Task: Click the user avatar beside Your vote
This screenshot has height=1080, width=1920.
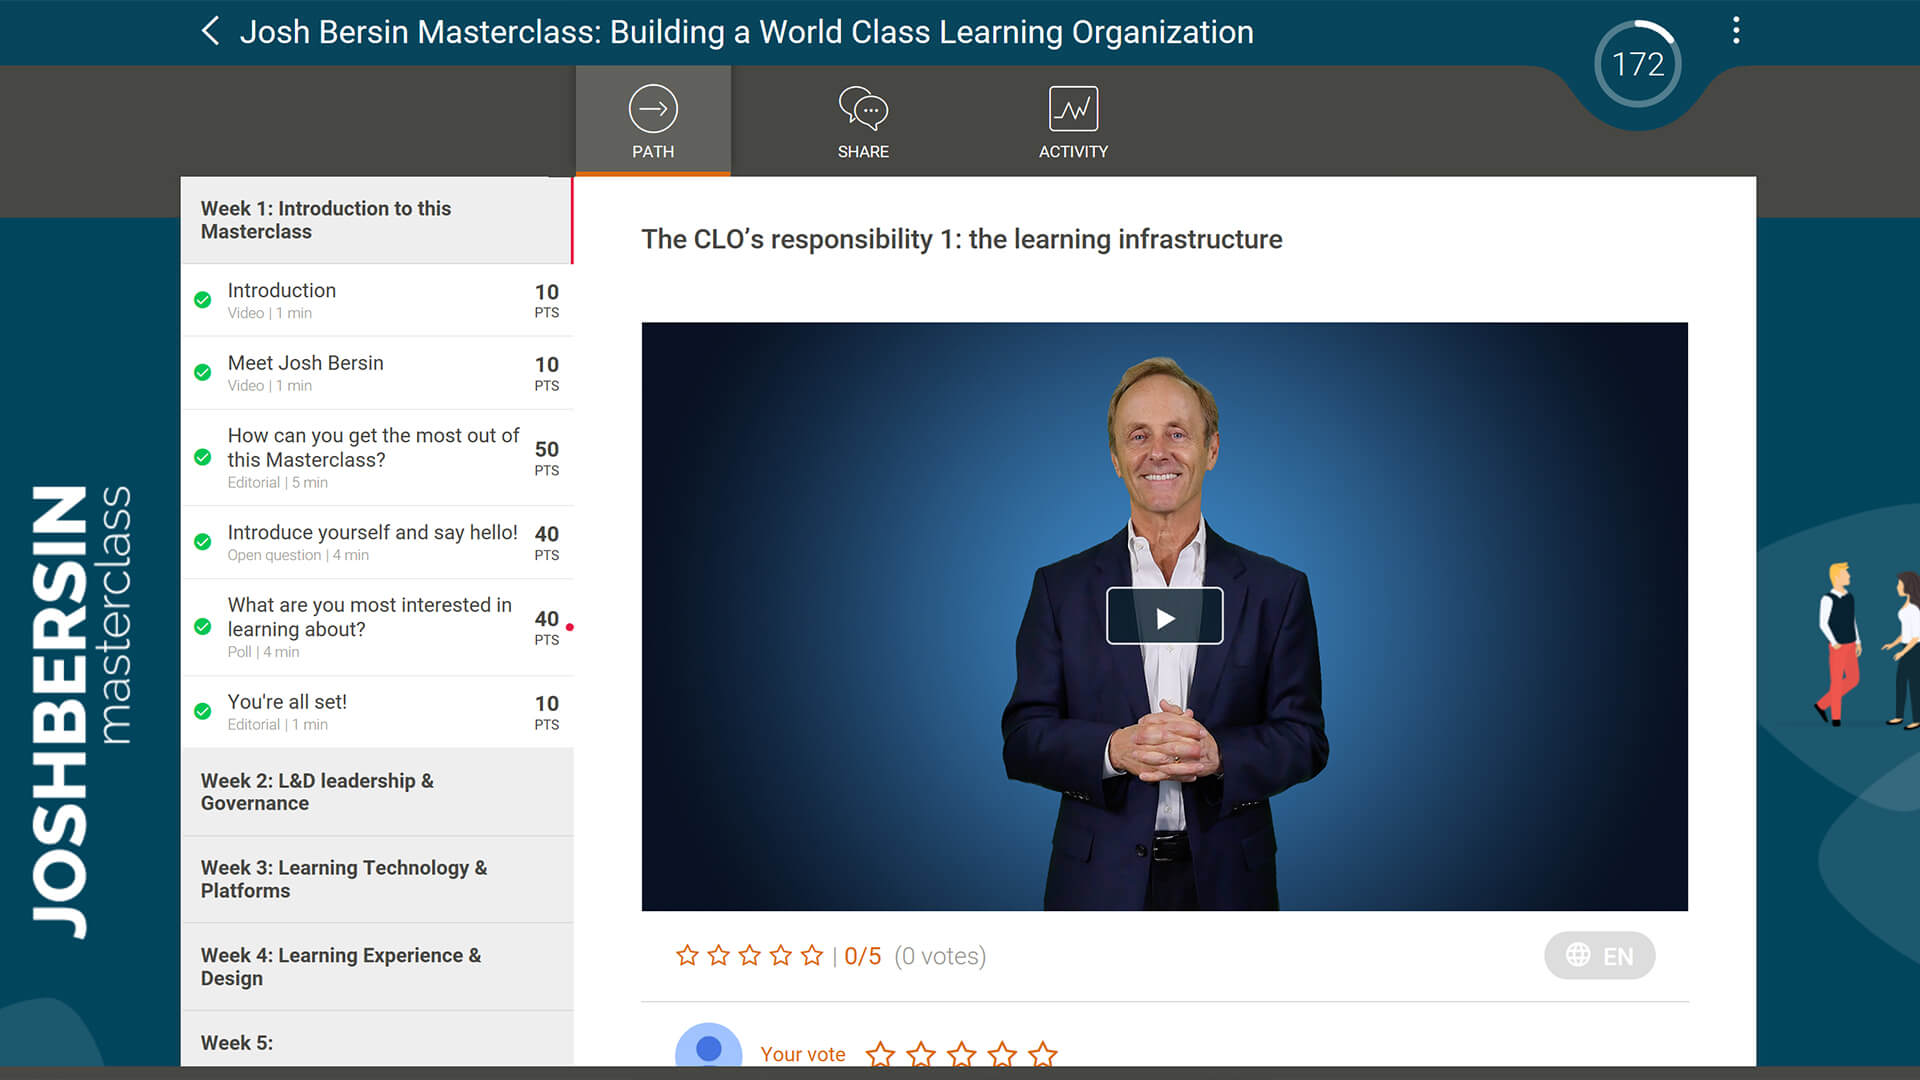Action: [708, 1048]
